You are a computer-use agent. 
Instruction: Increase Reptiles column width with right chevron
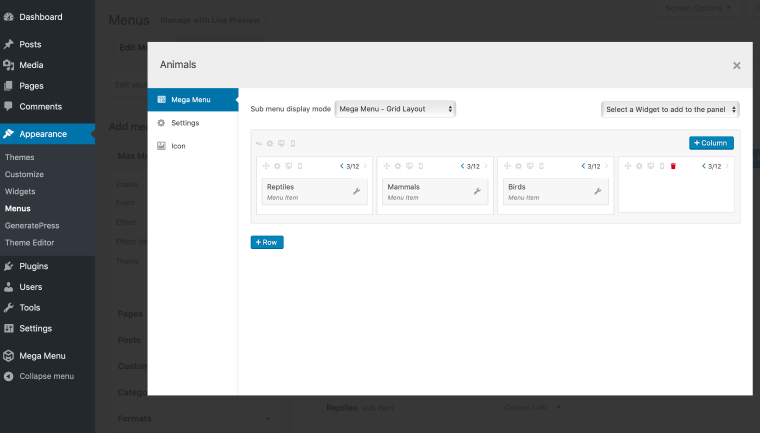365,166
